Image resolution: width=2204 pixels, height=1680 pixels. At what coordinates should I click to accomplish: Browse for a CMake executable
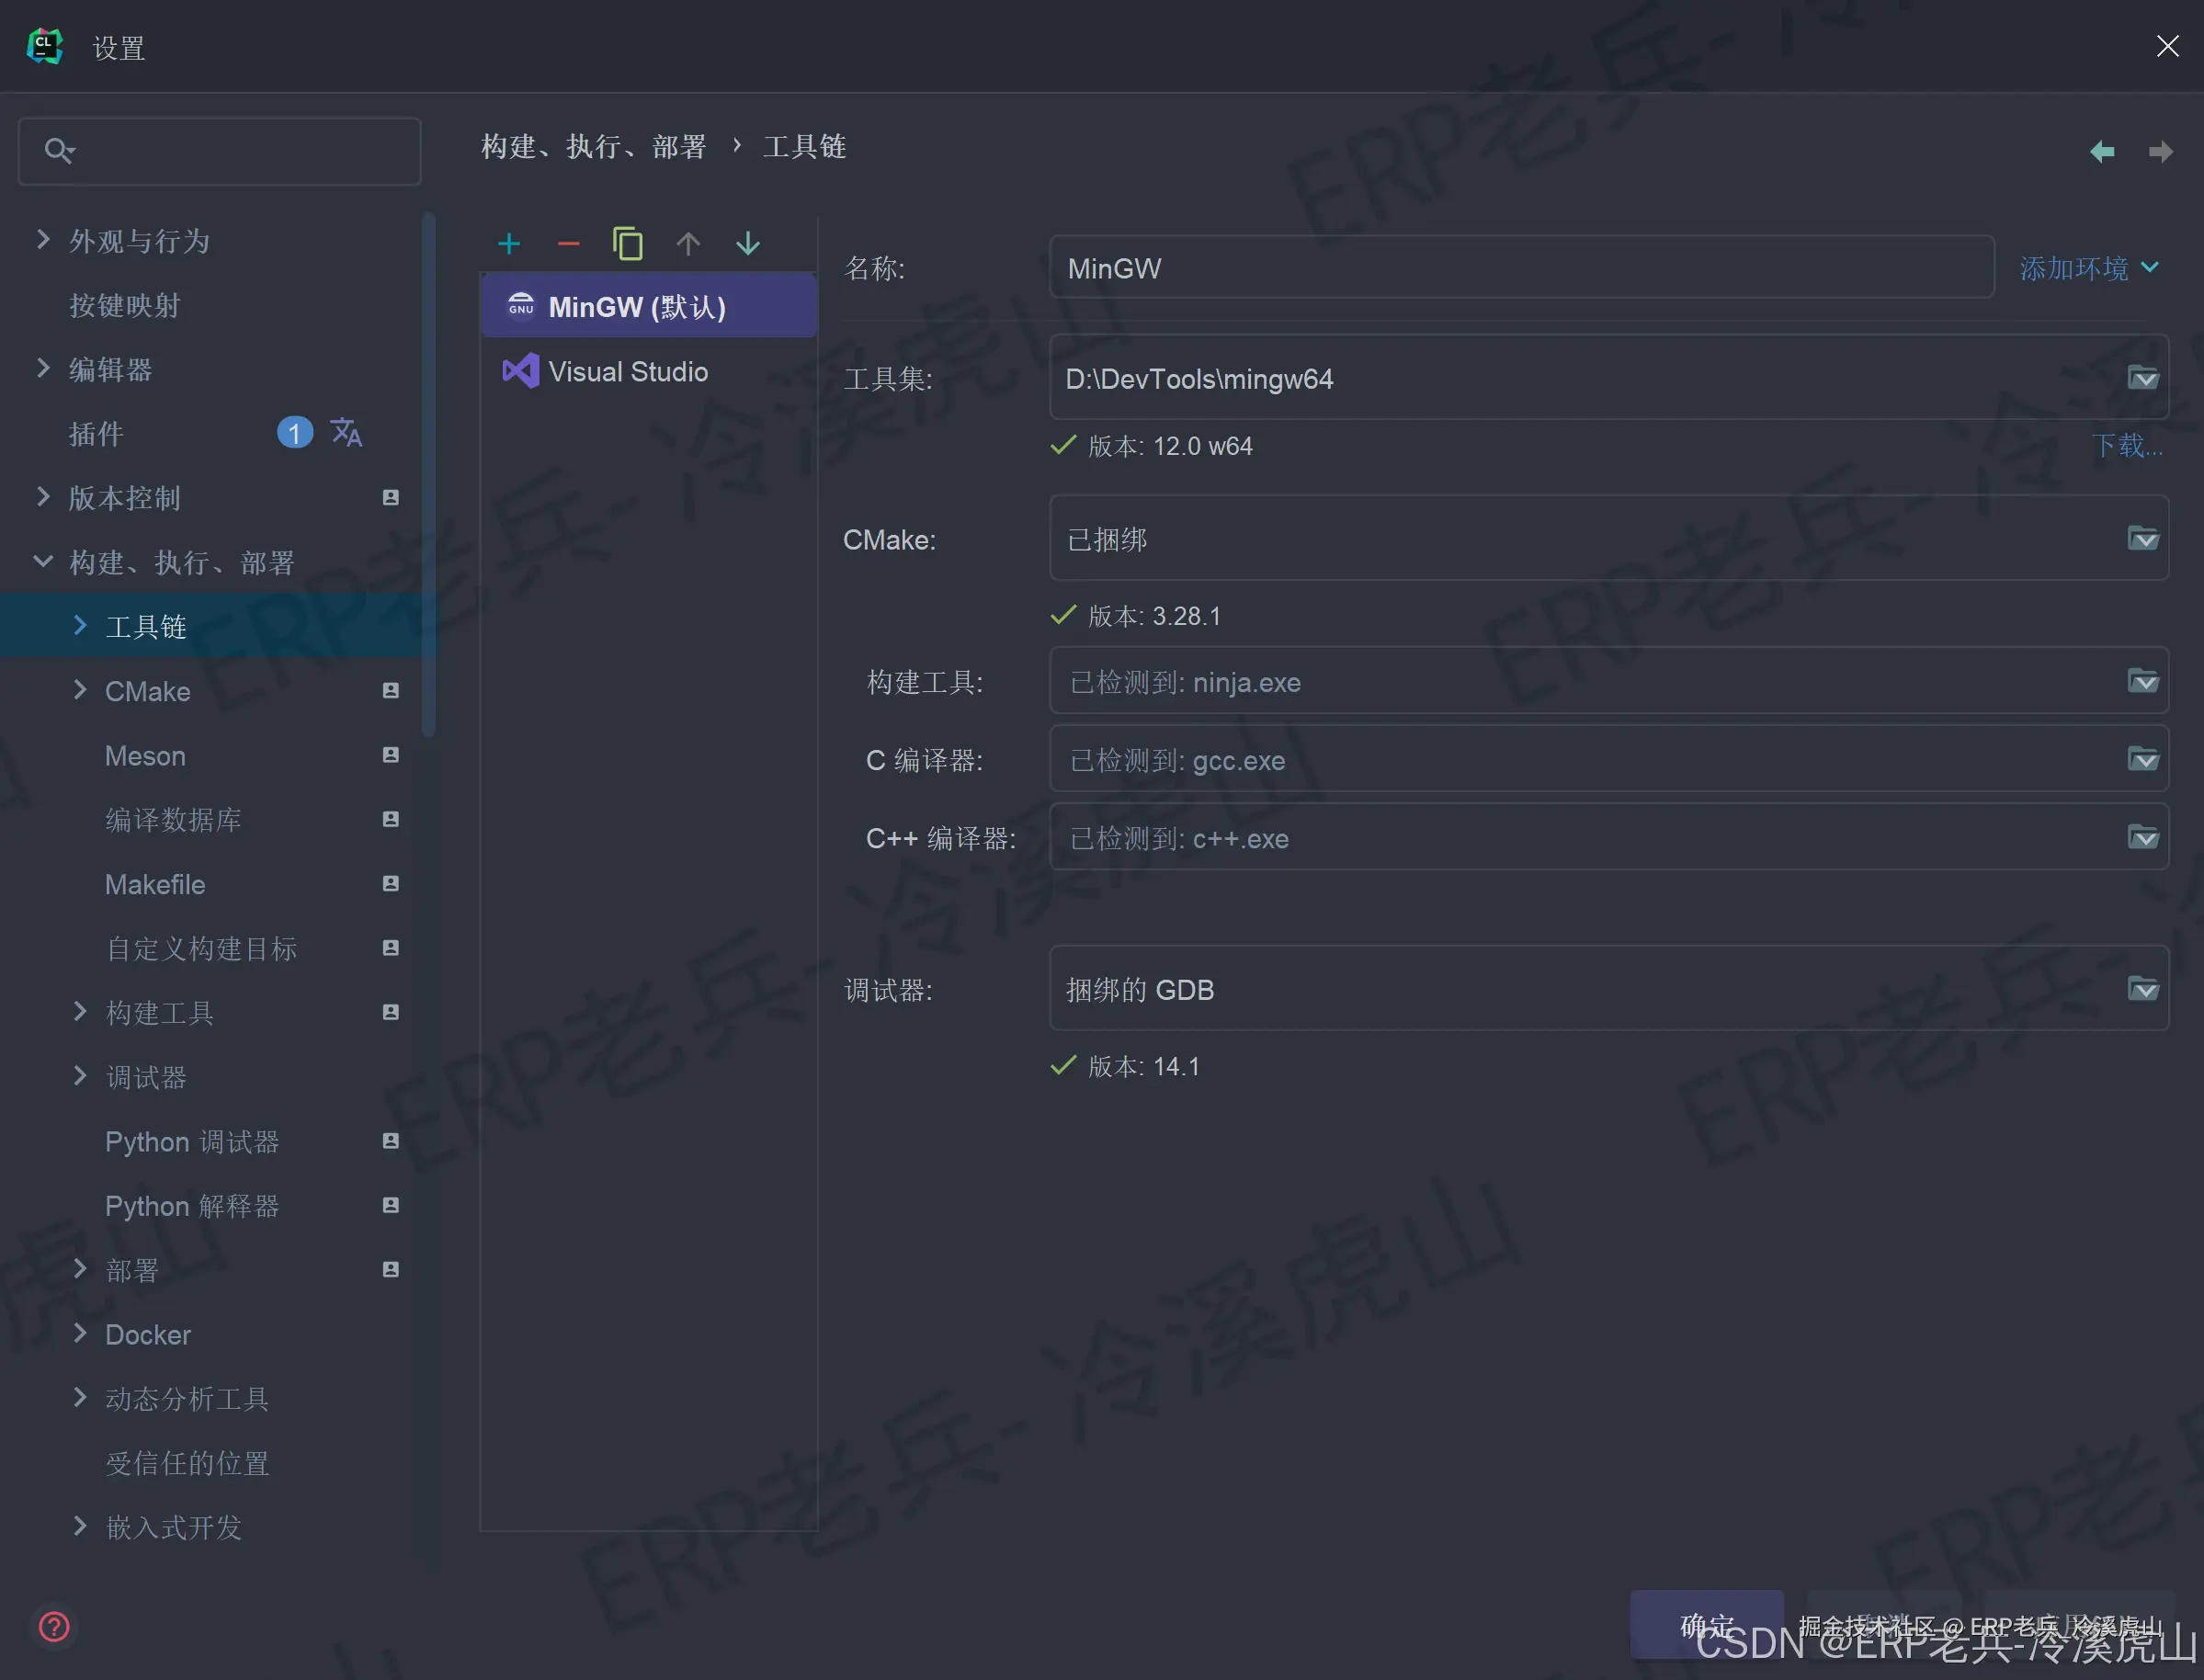pyautogui.click(x=2142, y=539)
